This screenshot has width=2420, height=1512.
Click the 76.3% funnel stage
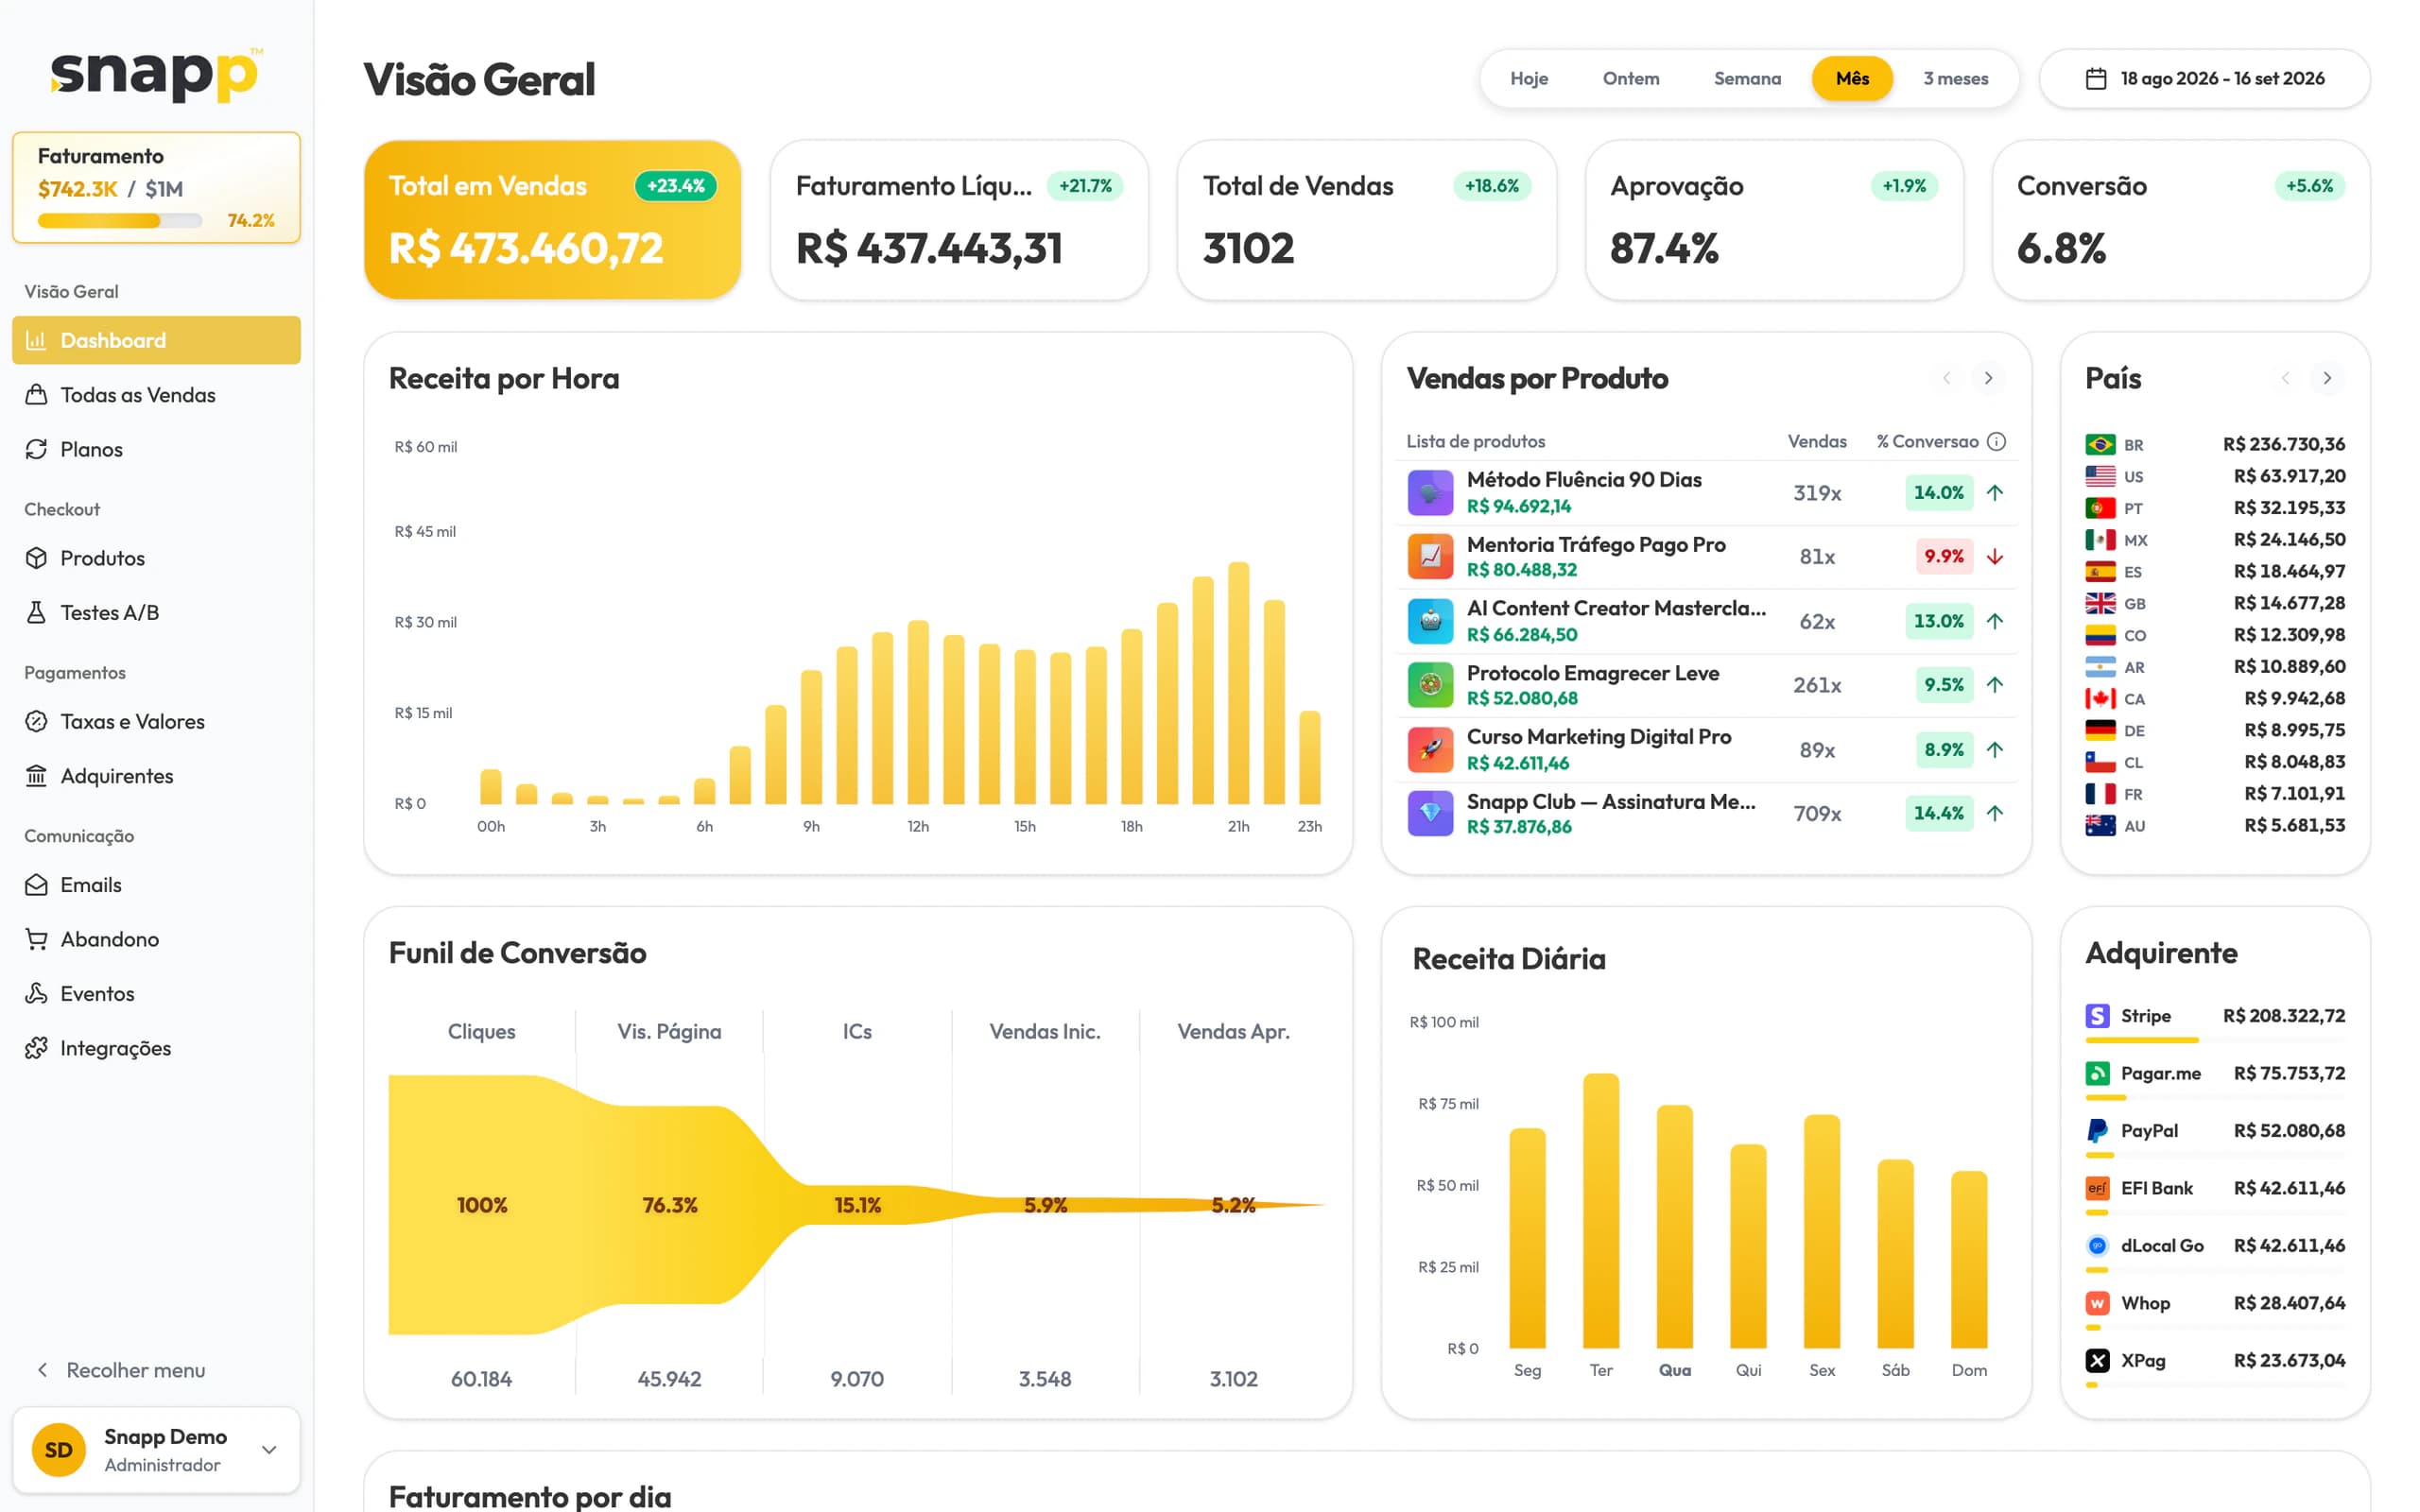pos(670,1205)
